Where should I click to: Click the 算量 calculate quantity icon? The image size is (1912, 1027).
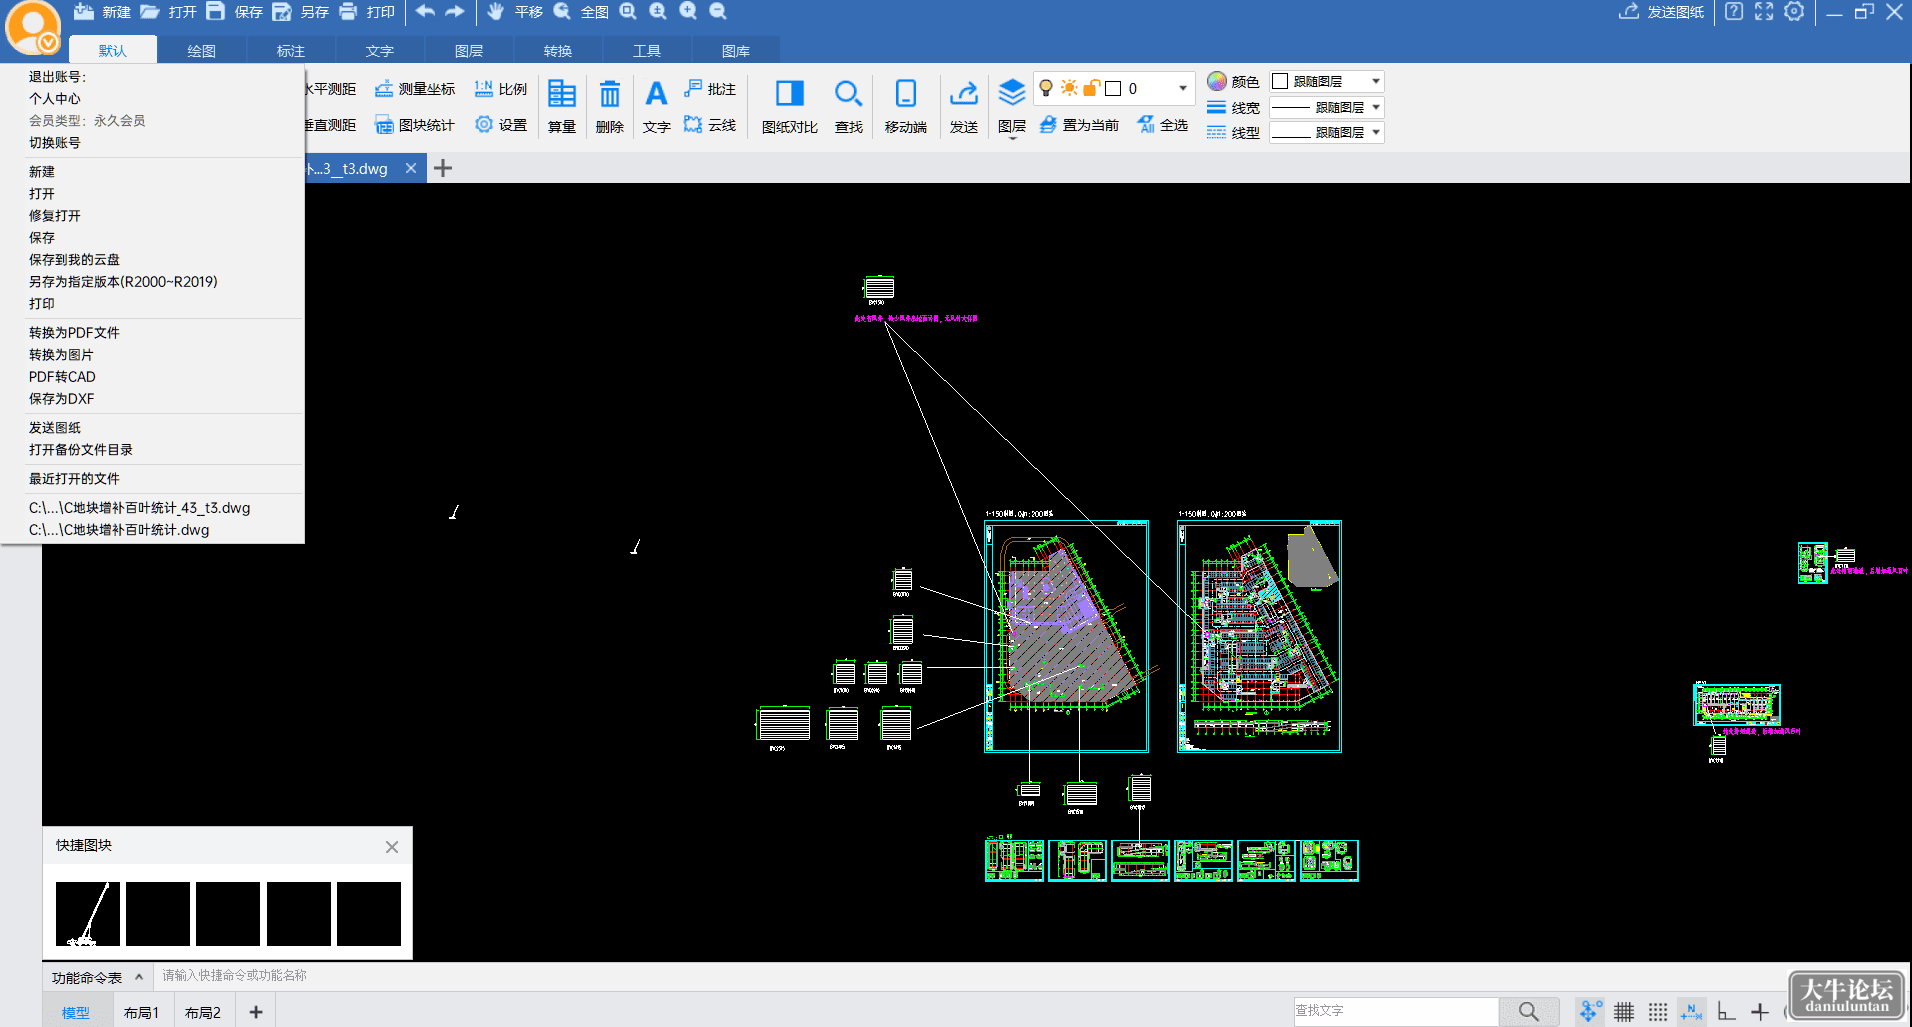coord(562,105)
